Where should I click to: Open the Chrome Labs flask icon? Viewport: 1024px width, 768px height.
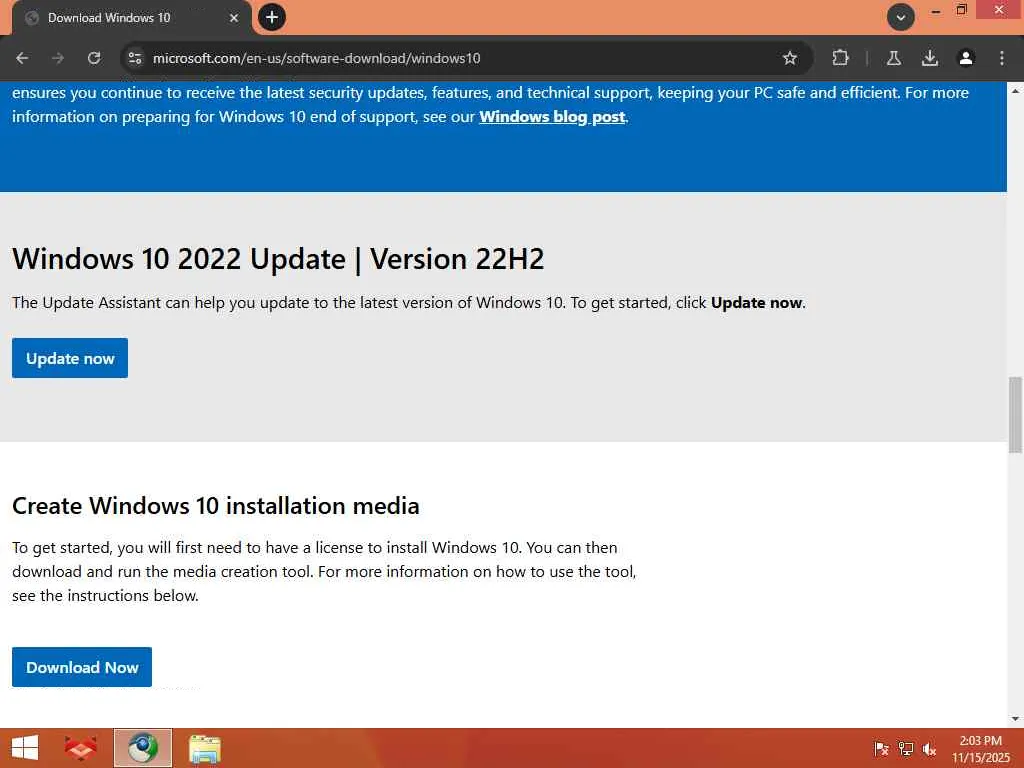point(893,58)
